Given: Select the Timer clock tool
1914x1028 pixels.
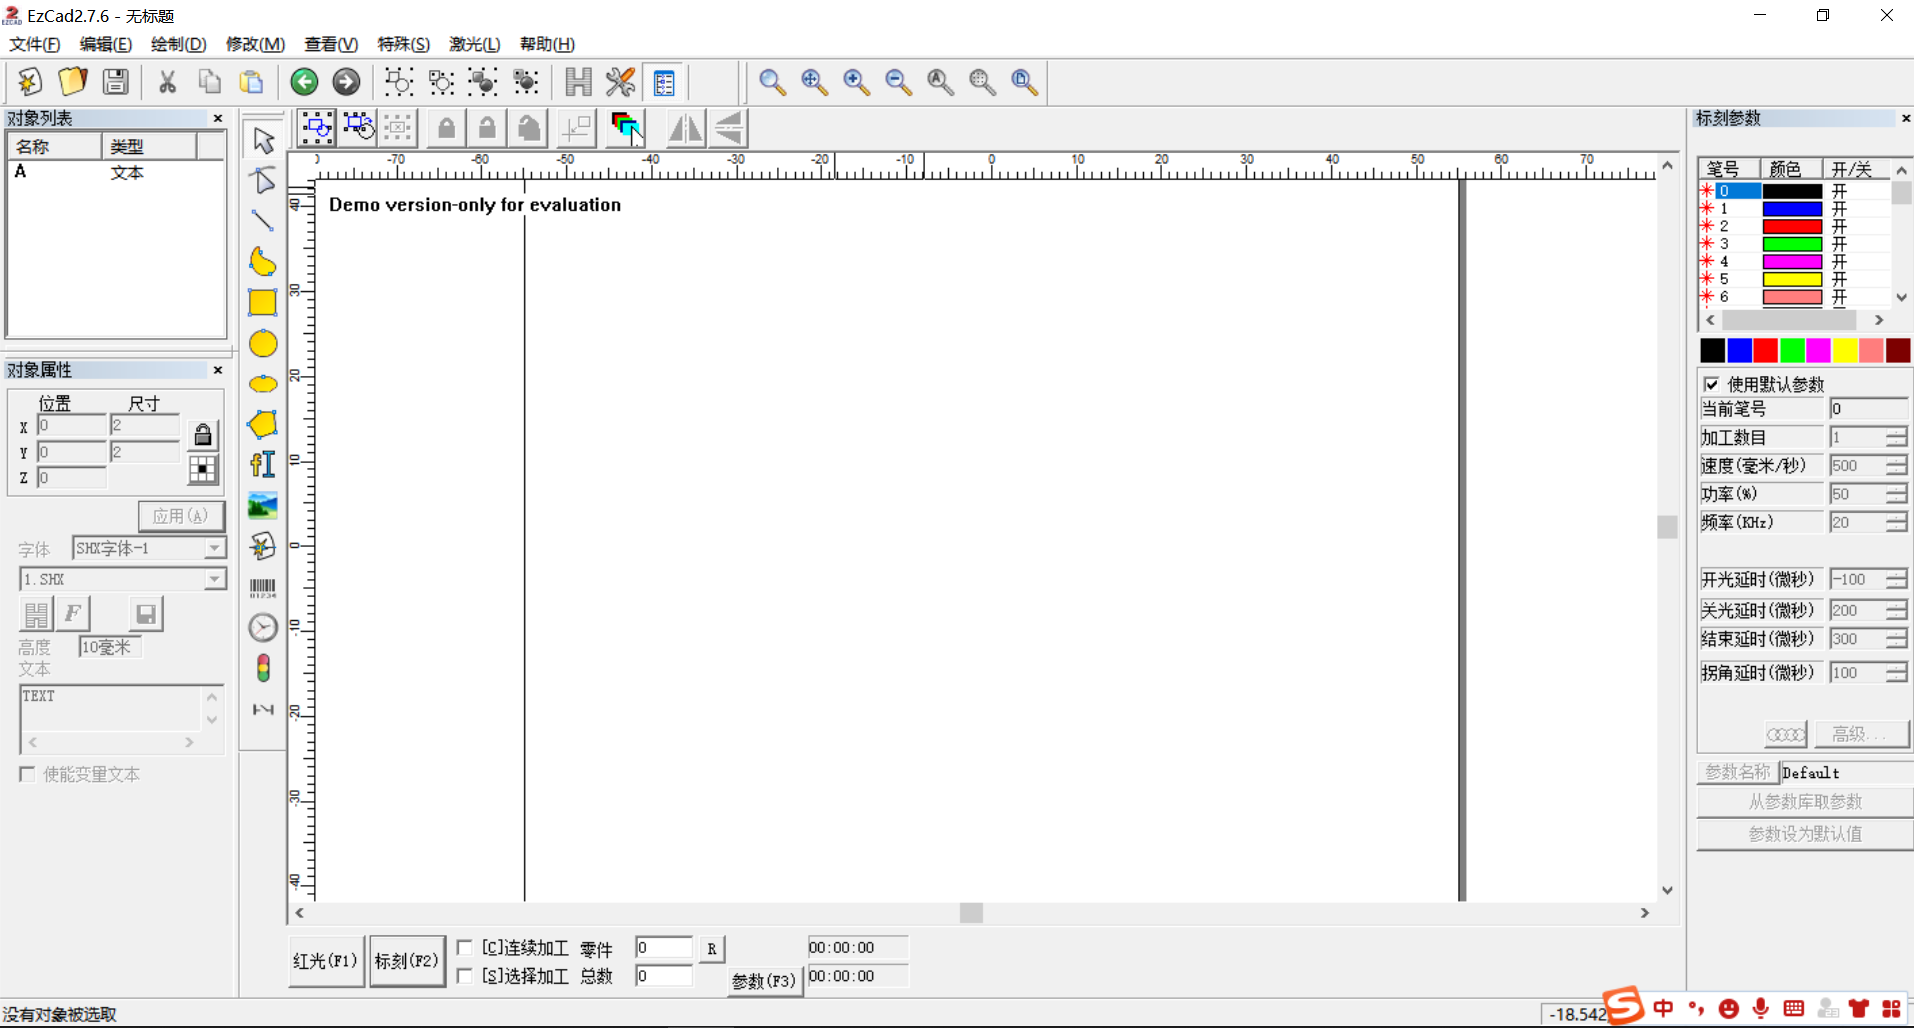Looking at the screenshot, I should tap(263, 627).
